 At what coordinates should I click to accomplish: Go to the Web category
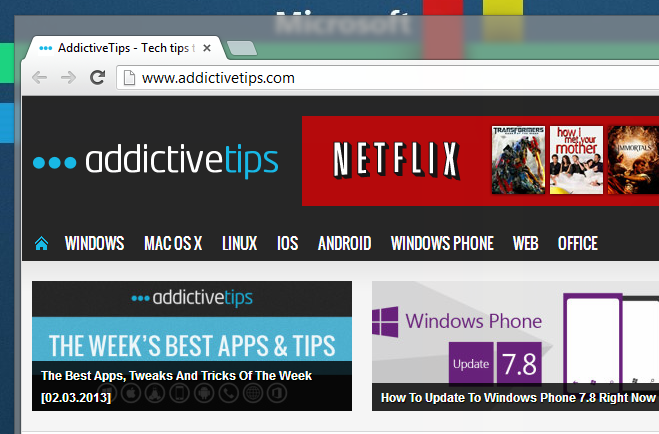click(x=525, y=243)
